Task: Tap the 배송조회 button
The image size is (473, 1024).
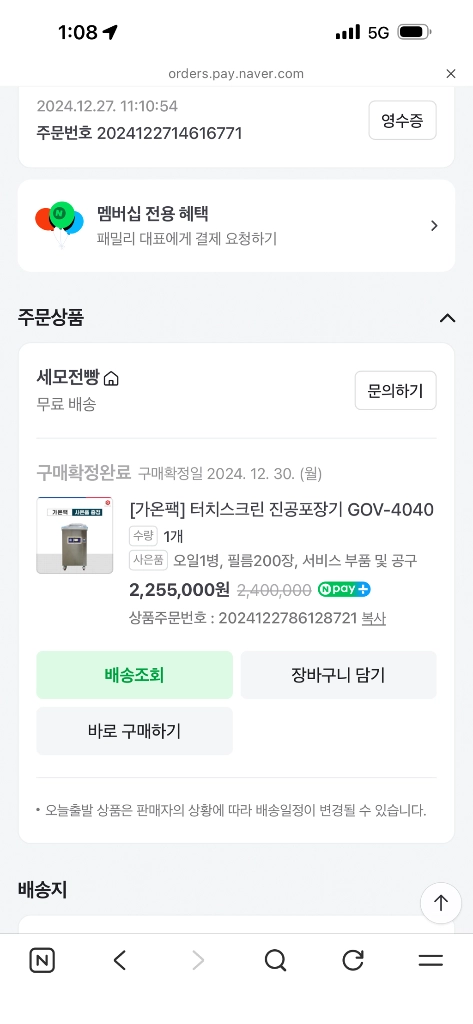Action: (135, 675)
